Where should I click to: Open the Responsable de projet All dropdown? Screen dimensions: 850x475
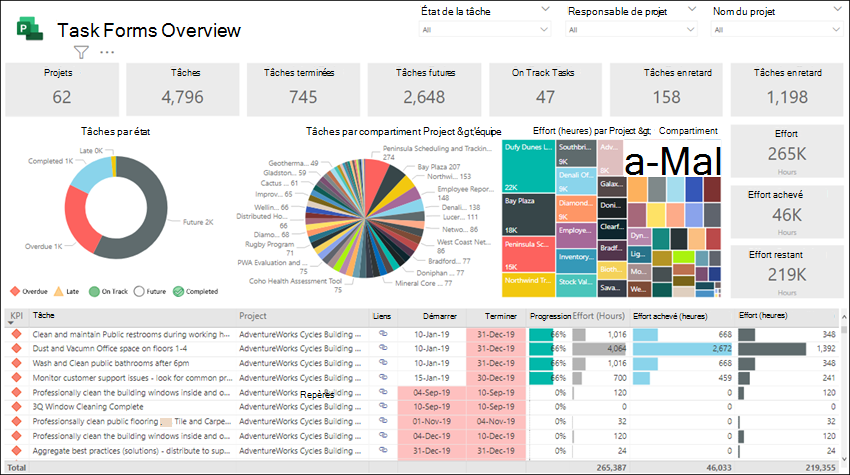click(631, 29)
